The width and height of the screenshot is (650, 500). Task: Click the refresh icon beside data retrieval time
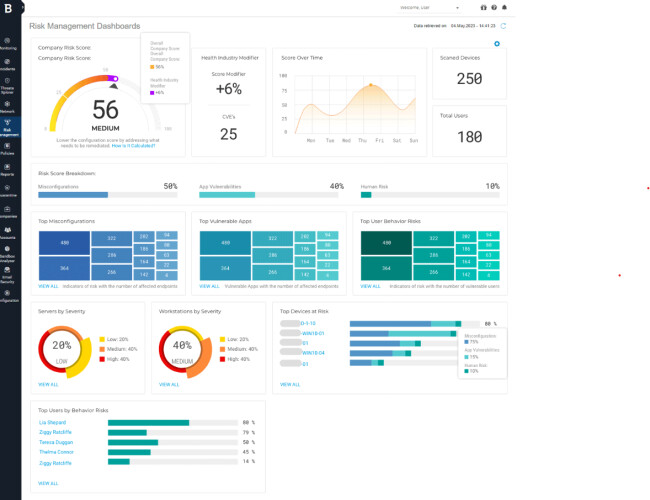pos(503,26)
